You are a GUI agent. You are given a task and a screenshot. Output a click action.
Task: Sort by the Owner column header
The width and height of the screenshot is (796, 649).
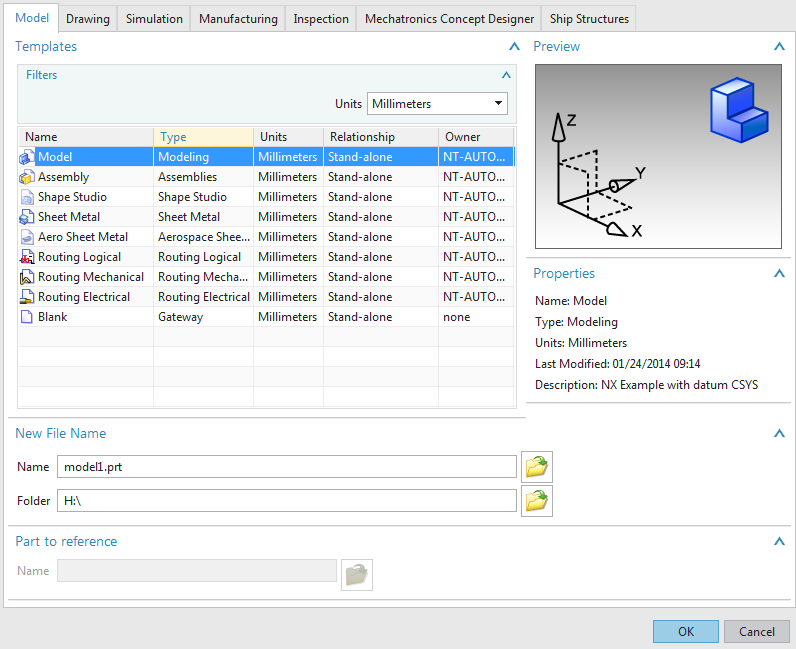pos(476,137)
